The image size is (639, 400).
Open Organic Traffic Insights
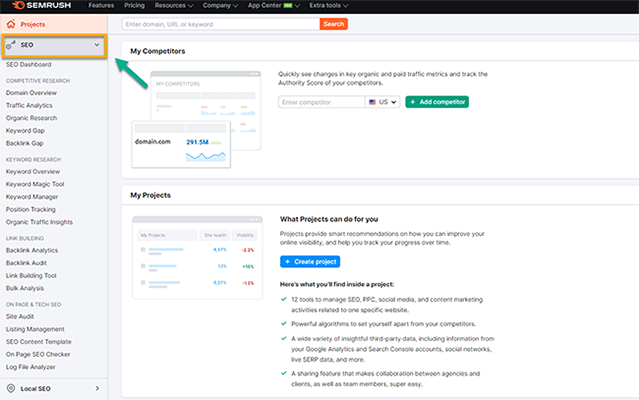coord(39,222)
